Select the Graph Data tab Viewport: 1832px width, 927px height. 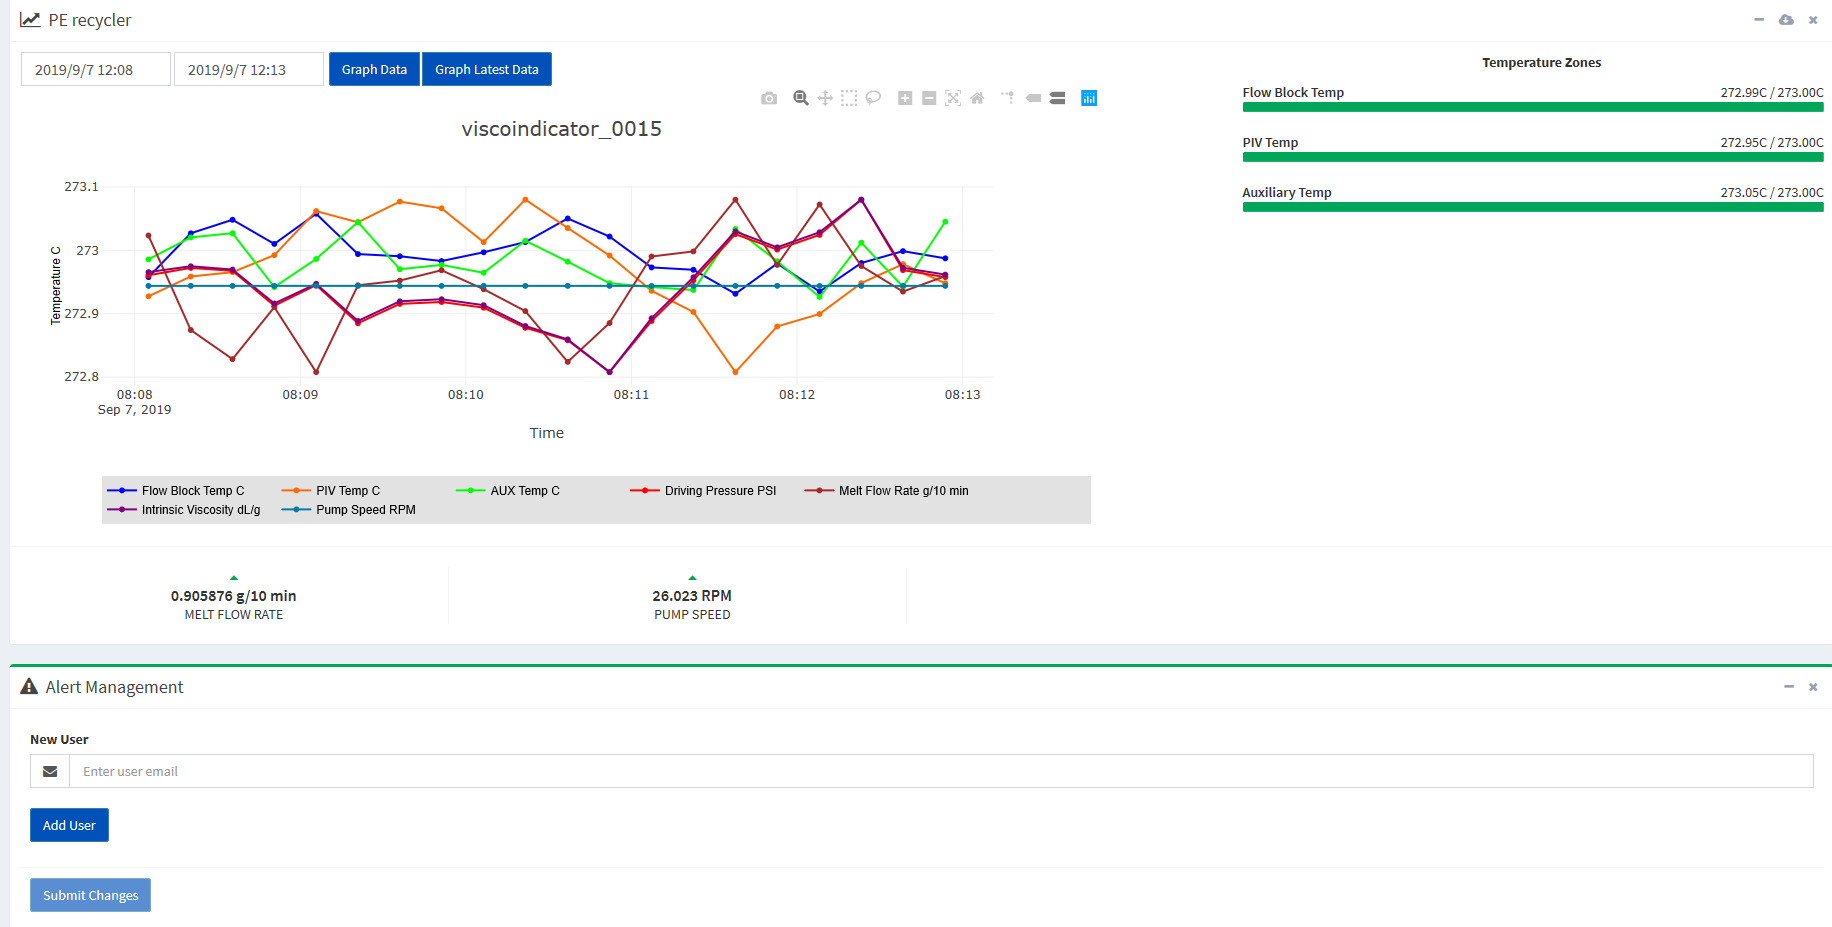(x=374, y=68)
